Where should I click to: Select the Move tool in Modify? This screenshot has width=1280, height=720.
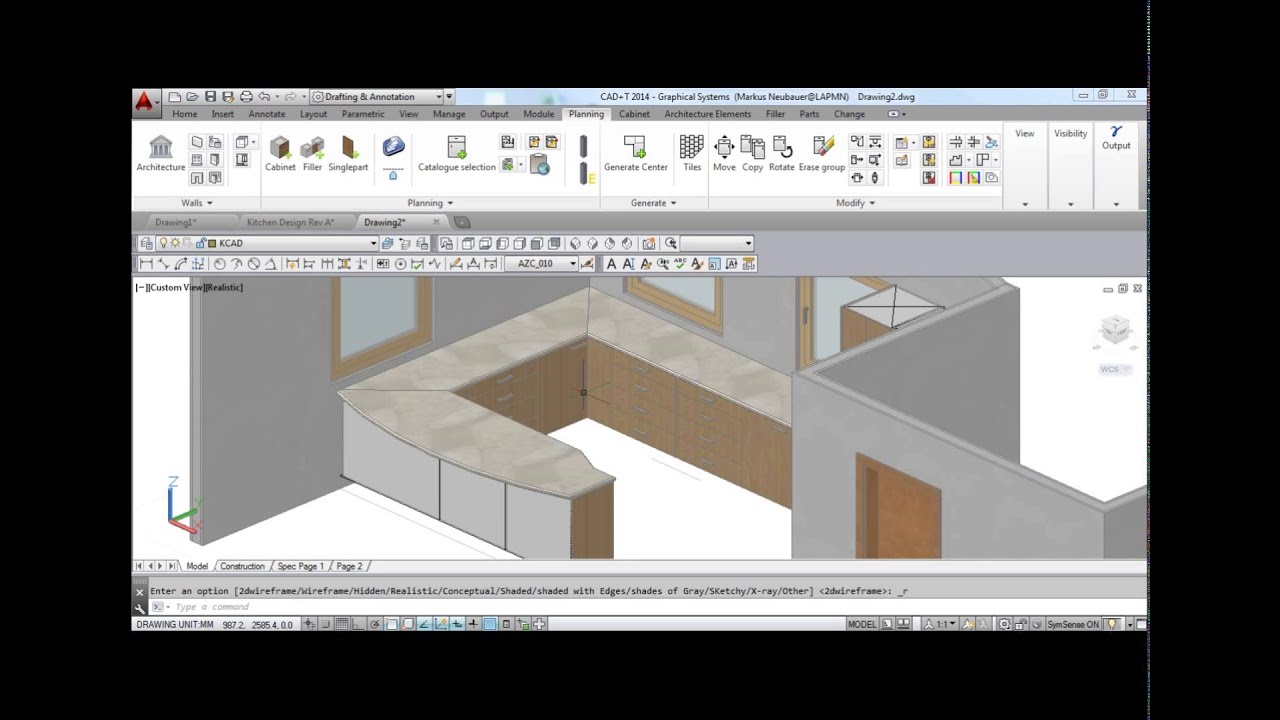pos(724,154)
